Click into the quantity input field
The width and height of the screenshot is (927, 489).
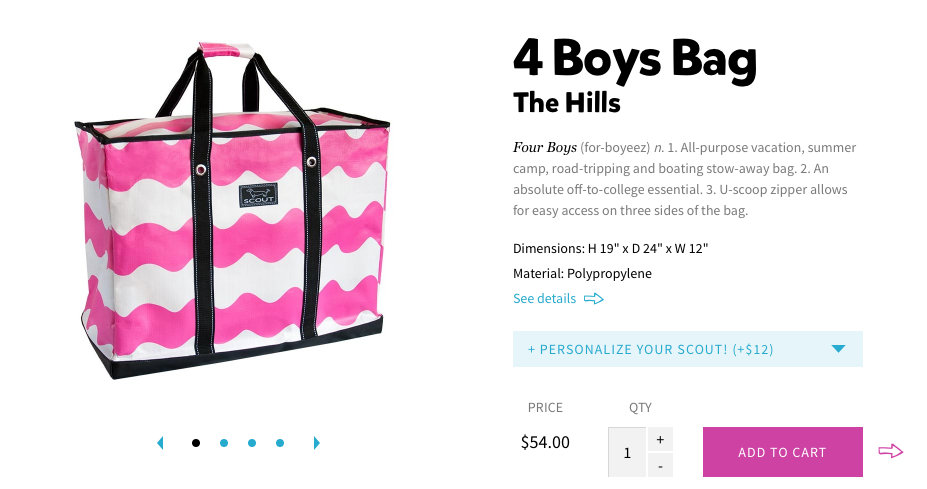(x=627, y=453)
